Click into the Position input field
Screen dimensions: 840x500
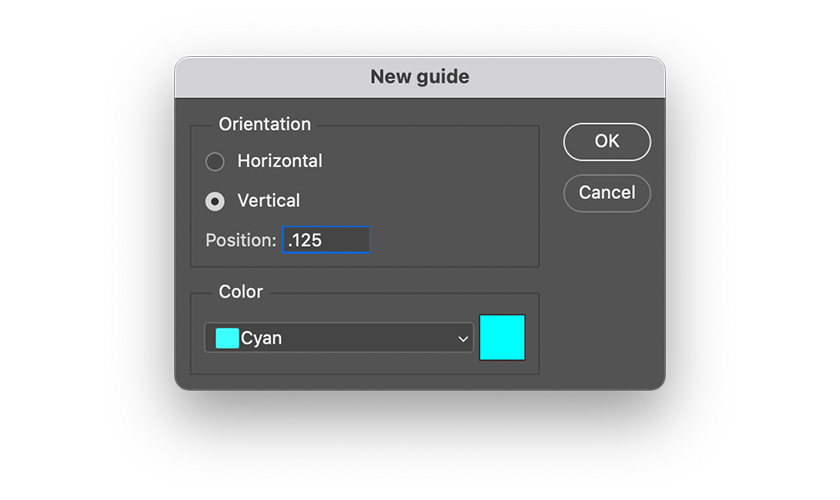[326, 240]
